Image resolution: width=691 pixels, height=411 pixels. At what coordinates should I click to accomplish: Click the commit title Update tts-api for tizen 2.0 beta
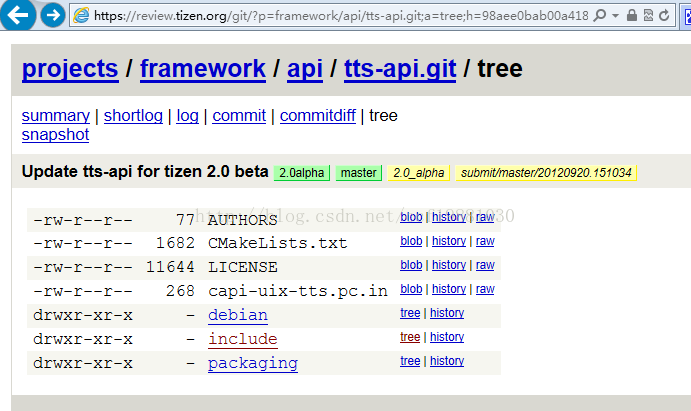[x=145, y=171]
